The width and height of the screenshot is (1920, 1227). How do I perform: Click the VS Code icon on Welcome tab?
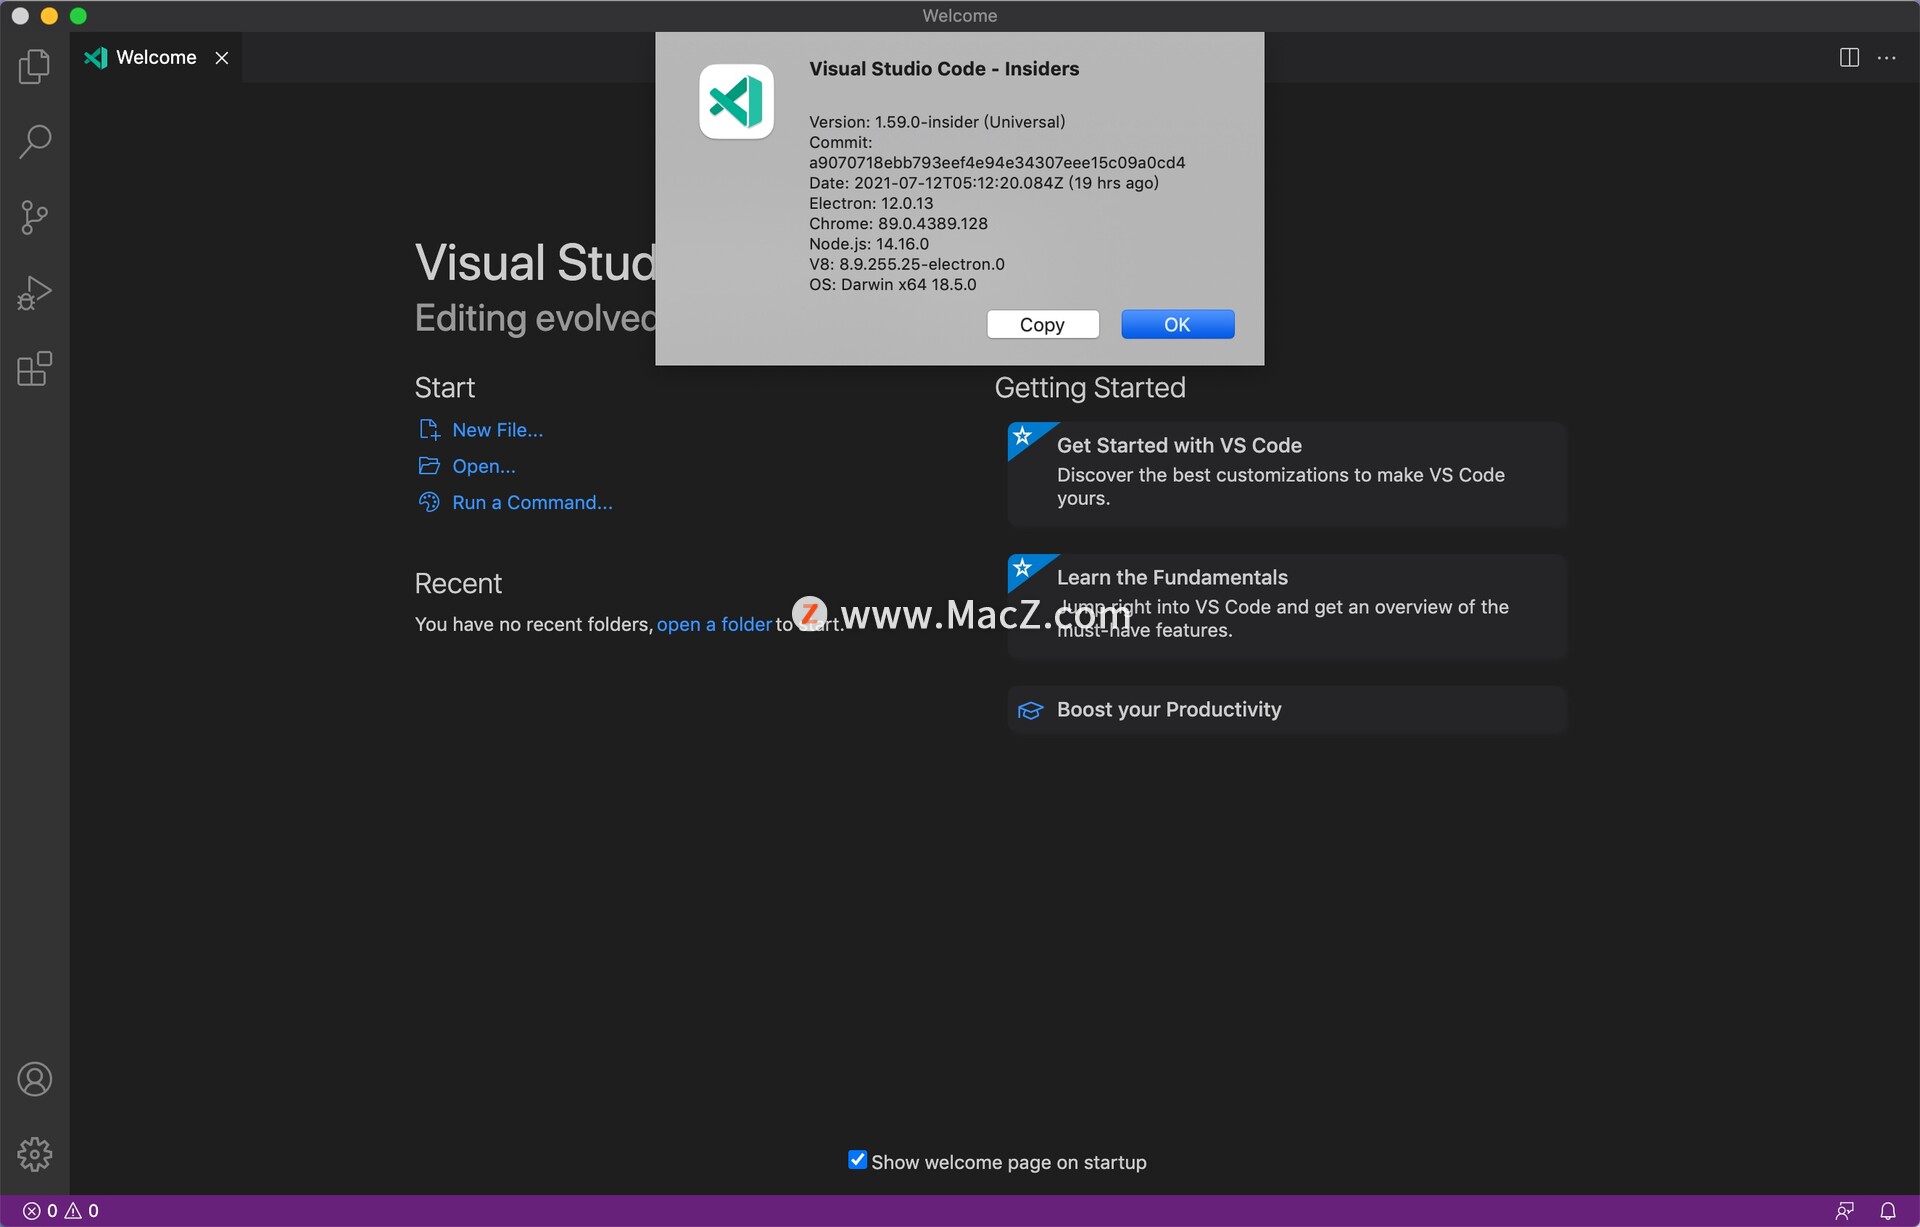point(96,58)
